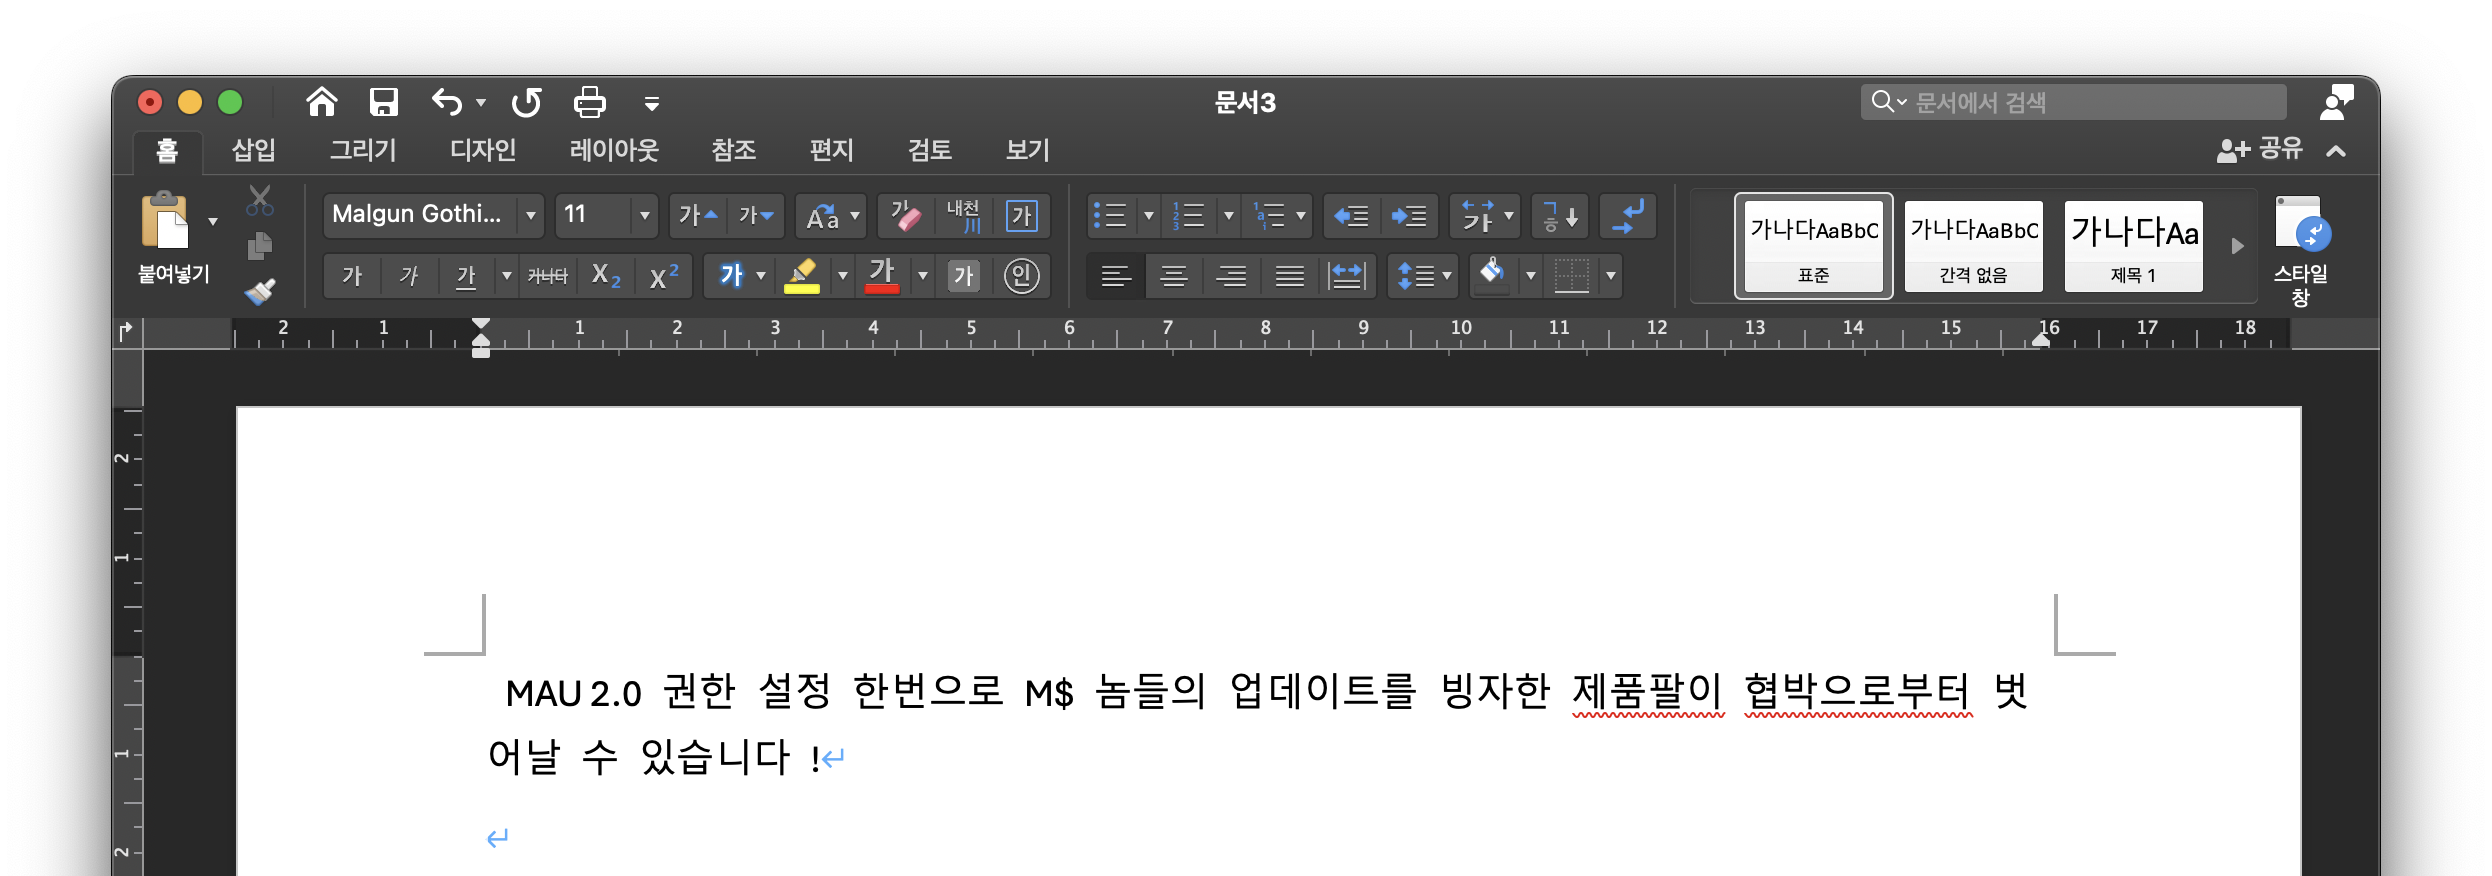2492x876 pixels.
Task: Undo the last action
Action: click(447, 102)
